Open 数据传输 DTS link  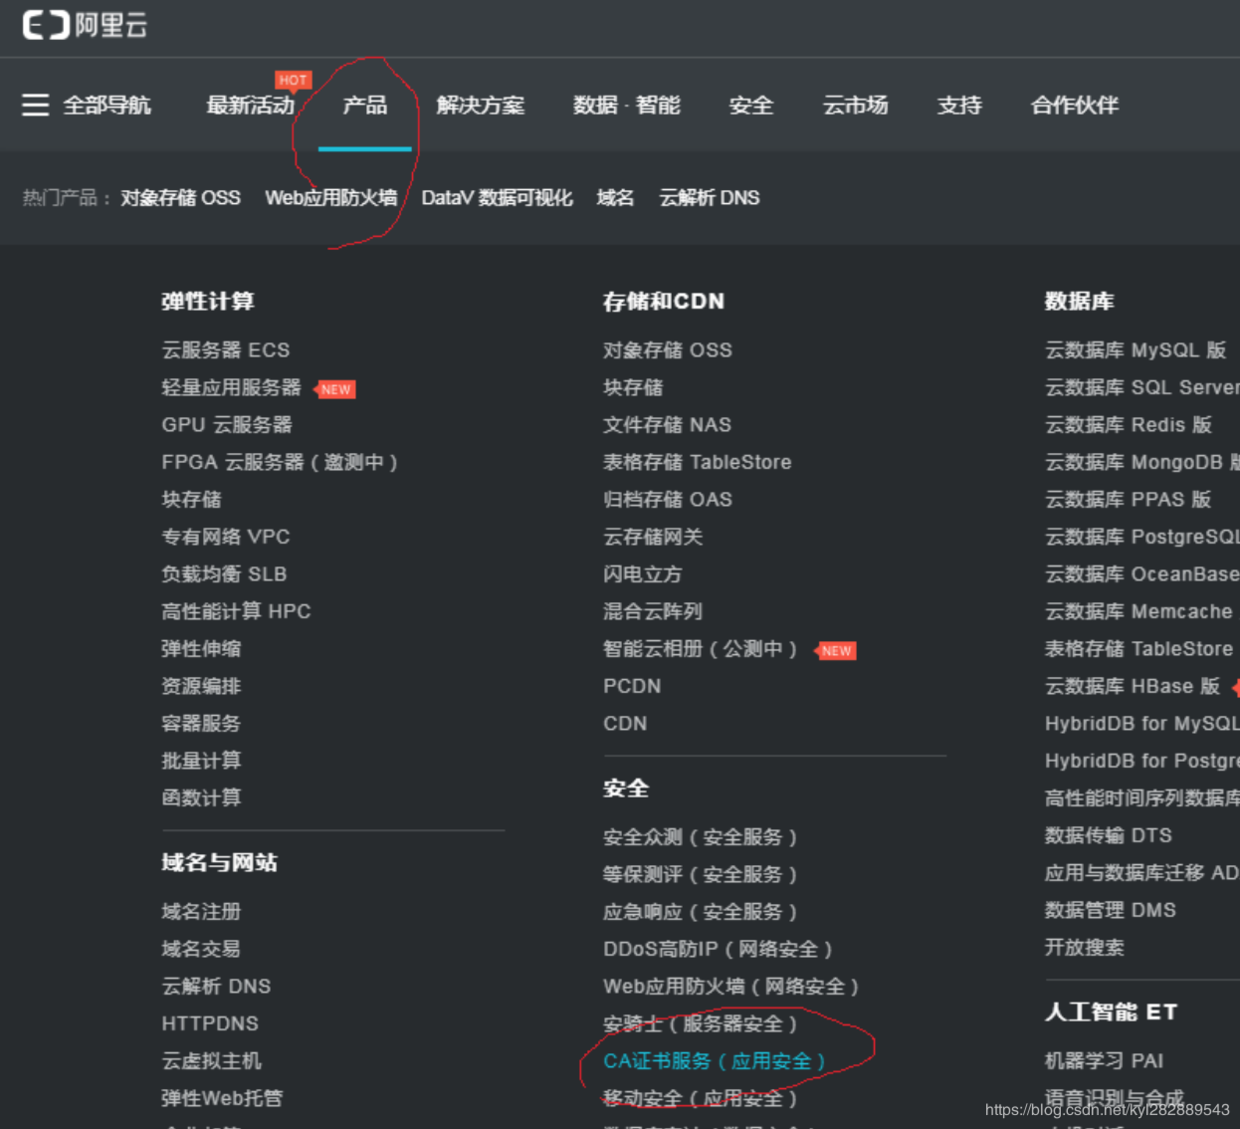click(x=1108, y=835)
